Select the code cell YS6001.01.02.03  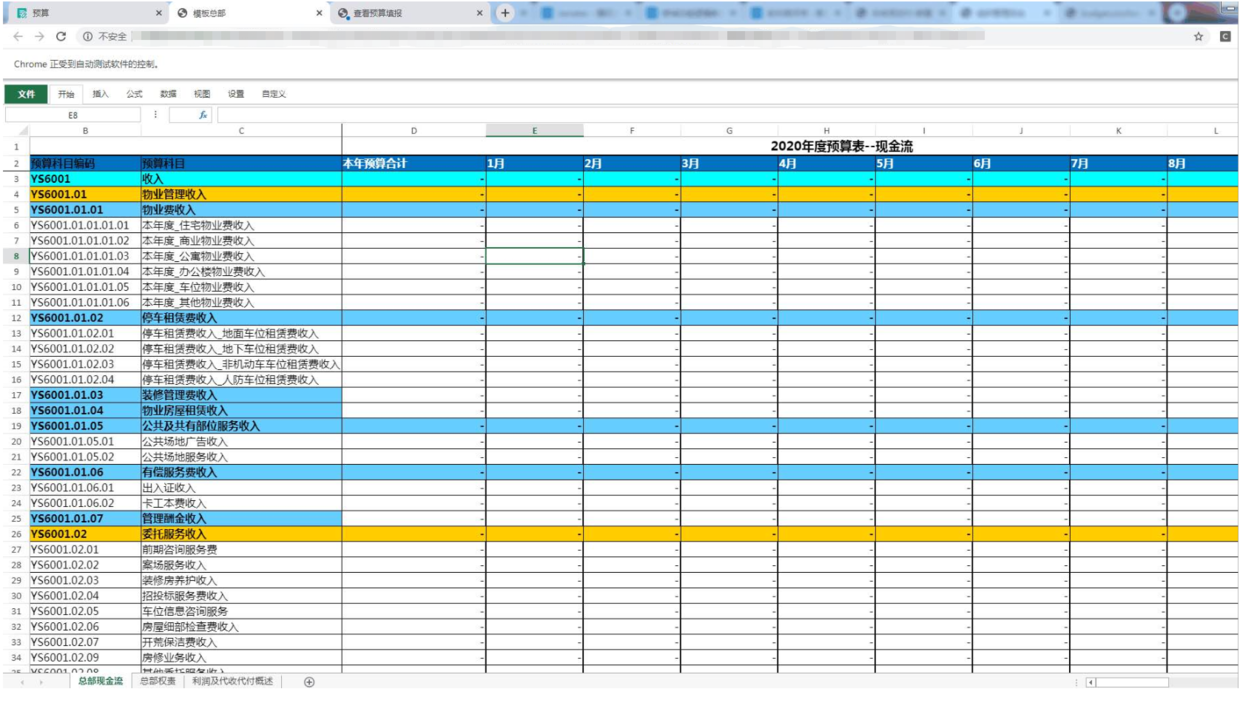point(85,364)
